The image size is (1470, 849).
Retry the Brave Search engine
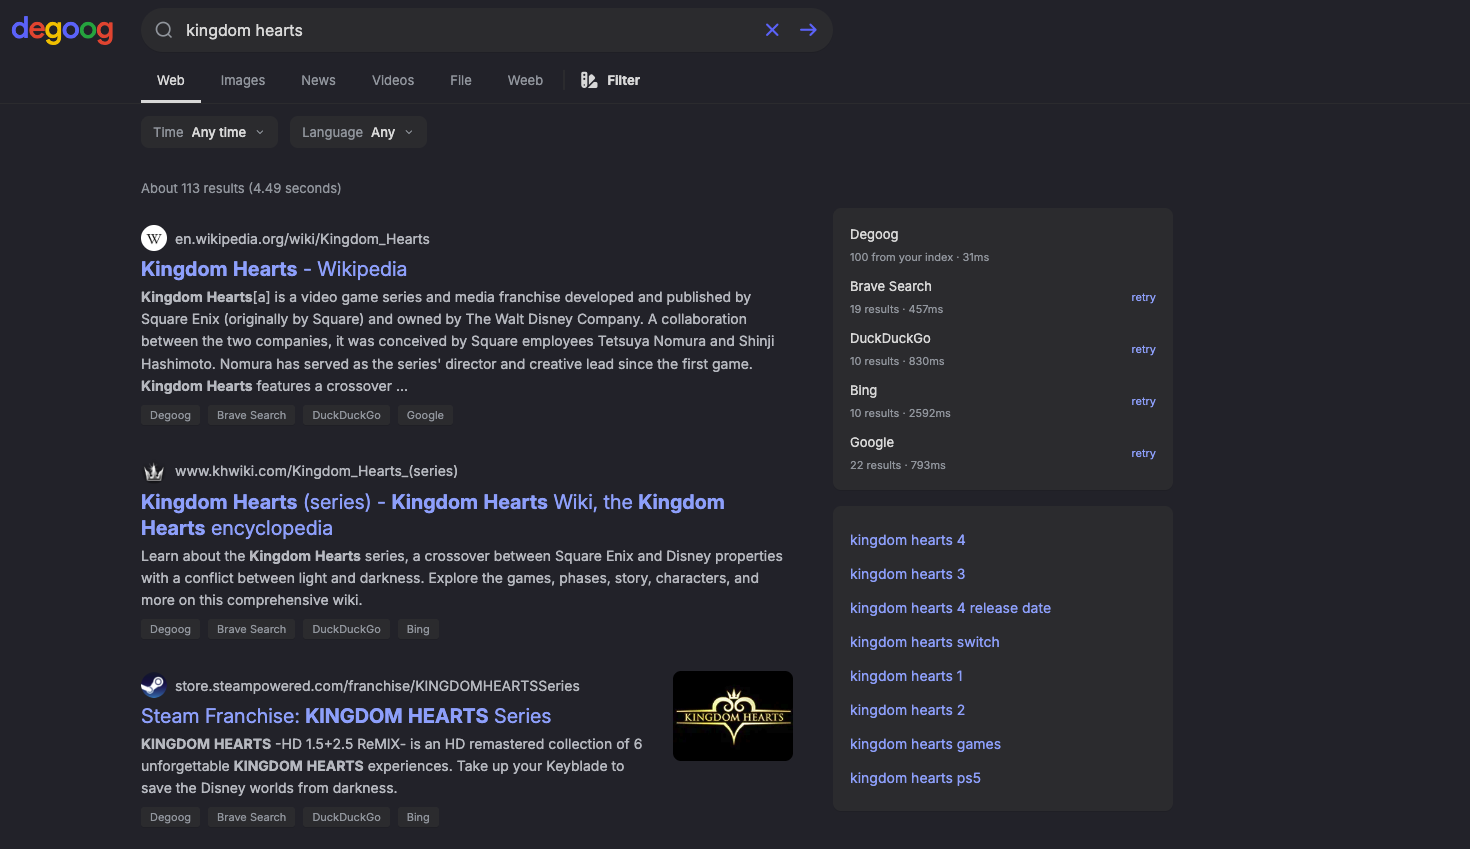click(x=1143, y=297)
